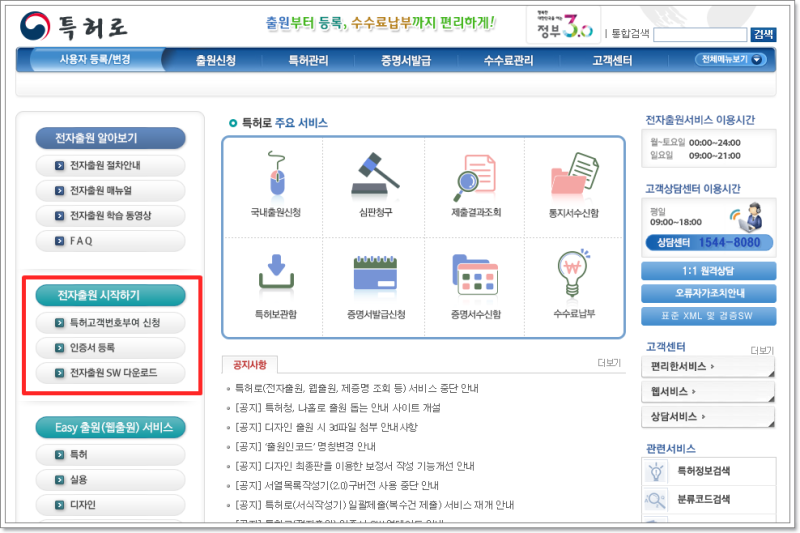The image size is (800, 533).
Task: Open 특허보관함 download tray icon
Action: (x=276, y=272)
